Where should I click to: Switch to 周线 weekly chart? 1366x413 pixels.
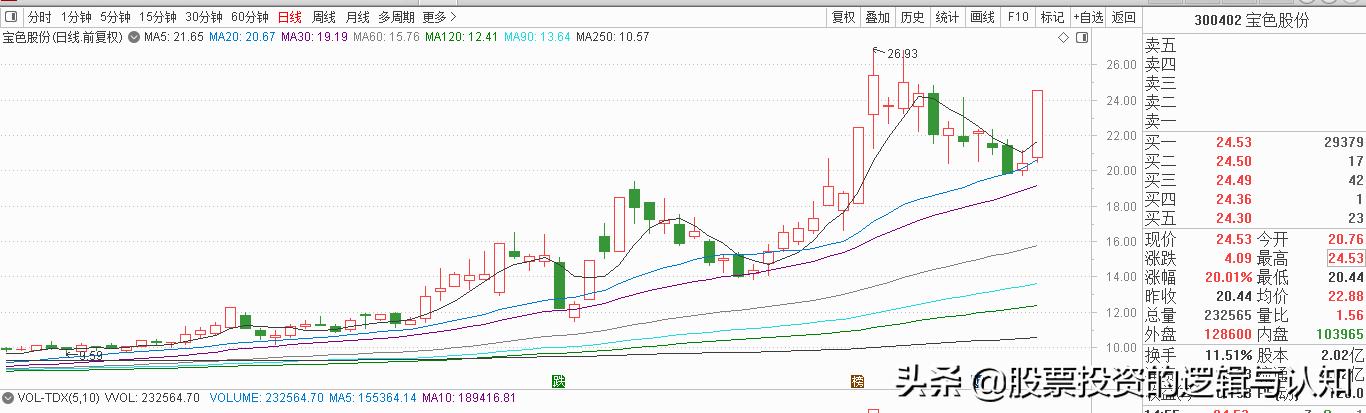click(324, 17)
